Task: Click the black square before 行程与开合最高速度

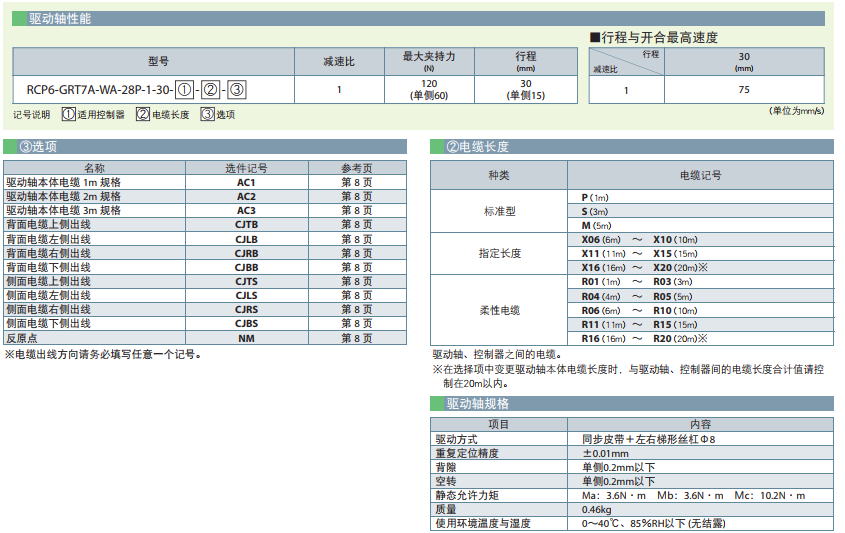Action: click(595, 38)
